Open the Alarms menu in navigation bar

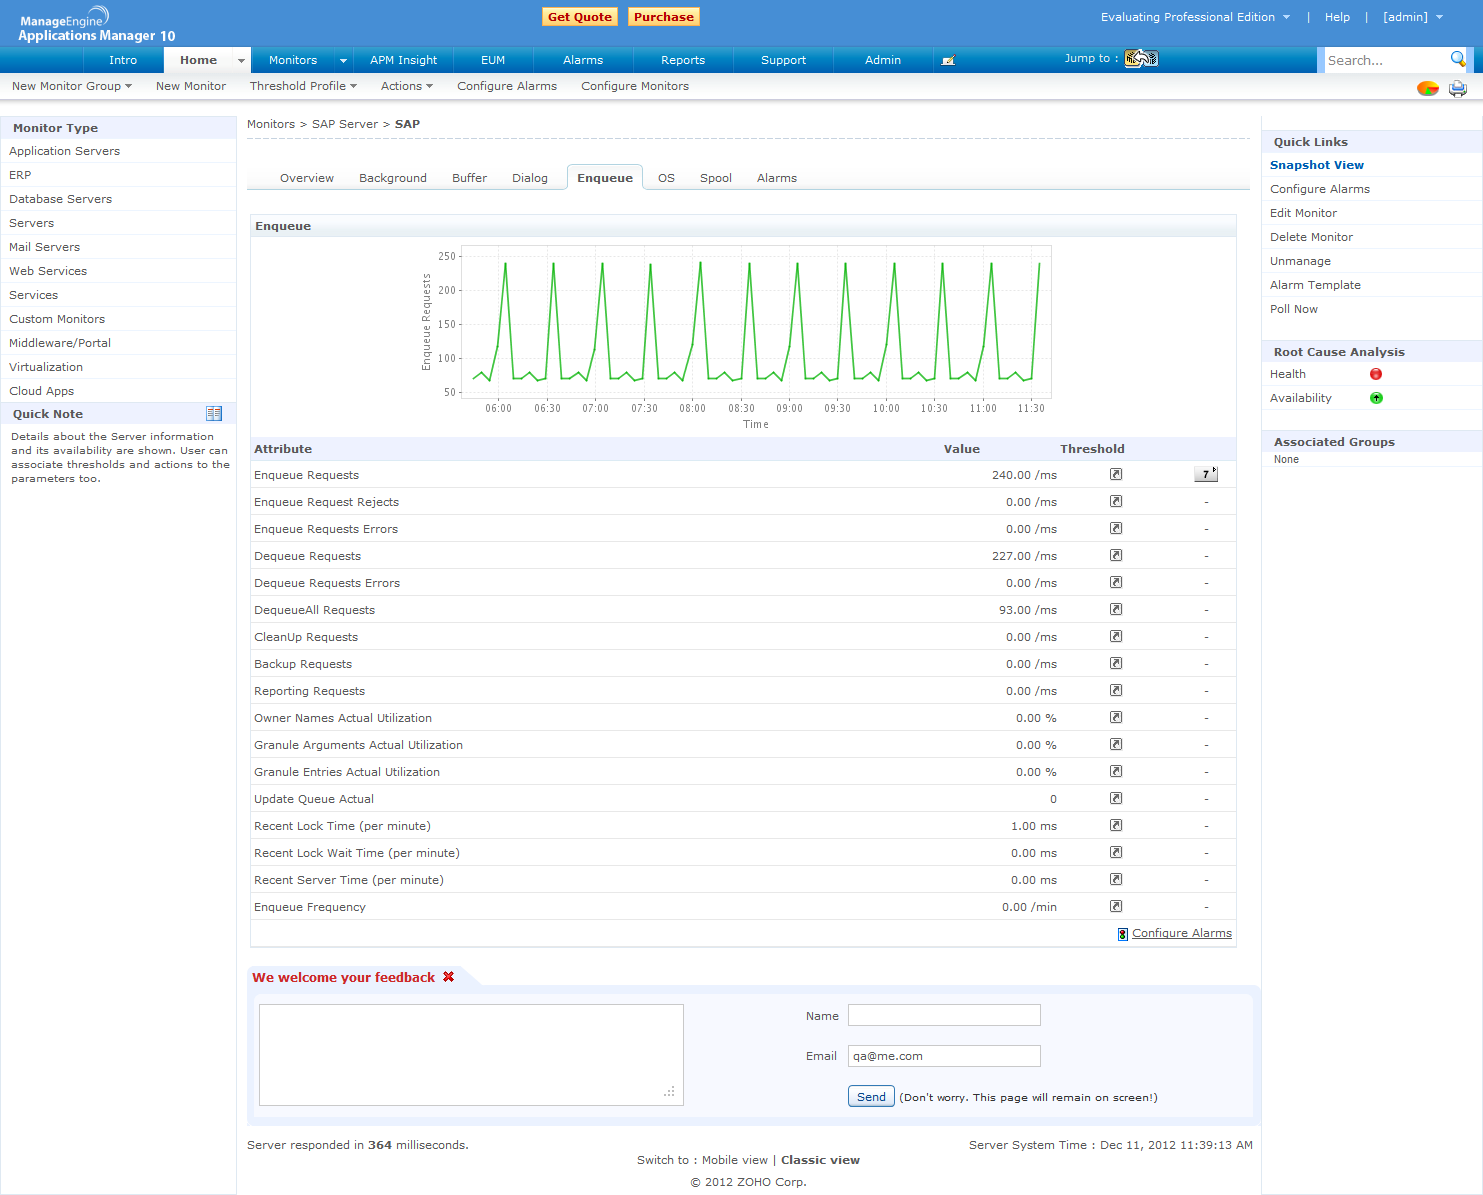583,60
